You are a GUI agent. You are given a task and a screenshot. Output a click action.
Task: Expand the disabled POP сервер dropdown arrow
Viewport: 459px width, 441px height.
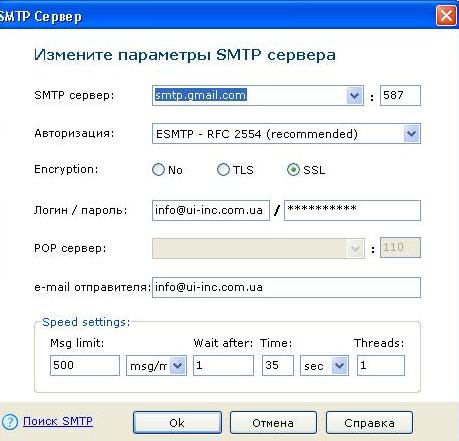(x=355, y=248)
